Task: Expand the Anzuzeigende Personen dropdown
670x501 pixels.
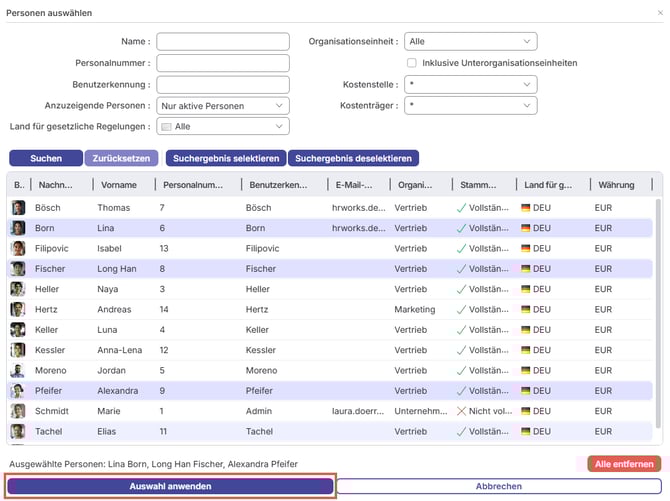Action: 223,105
